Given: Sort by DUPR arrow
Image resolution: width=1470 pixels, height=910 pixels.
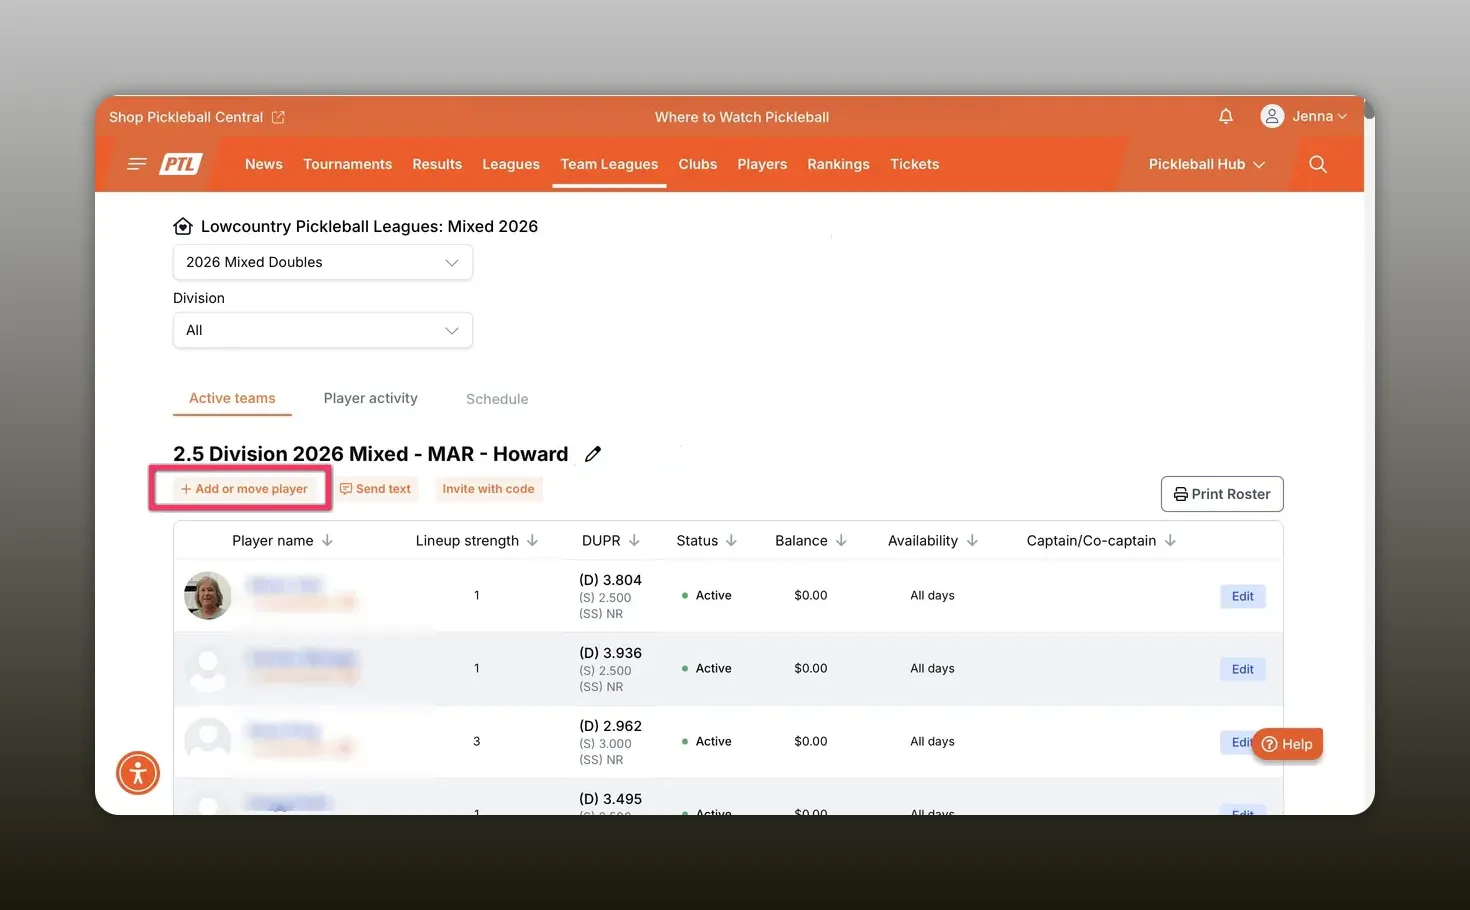Looking at the screenshot, I should click(634, 540).
